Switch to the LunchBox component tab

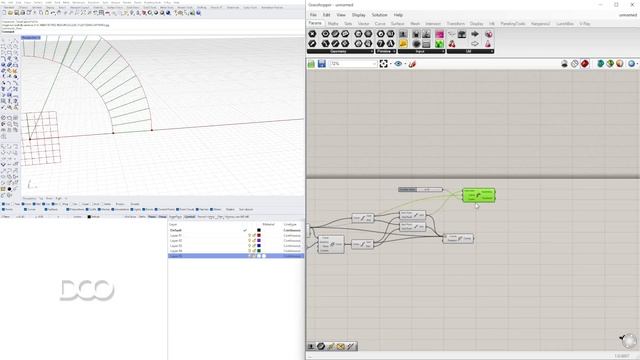coord(565,24)
